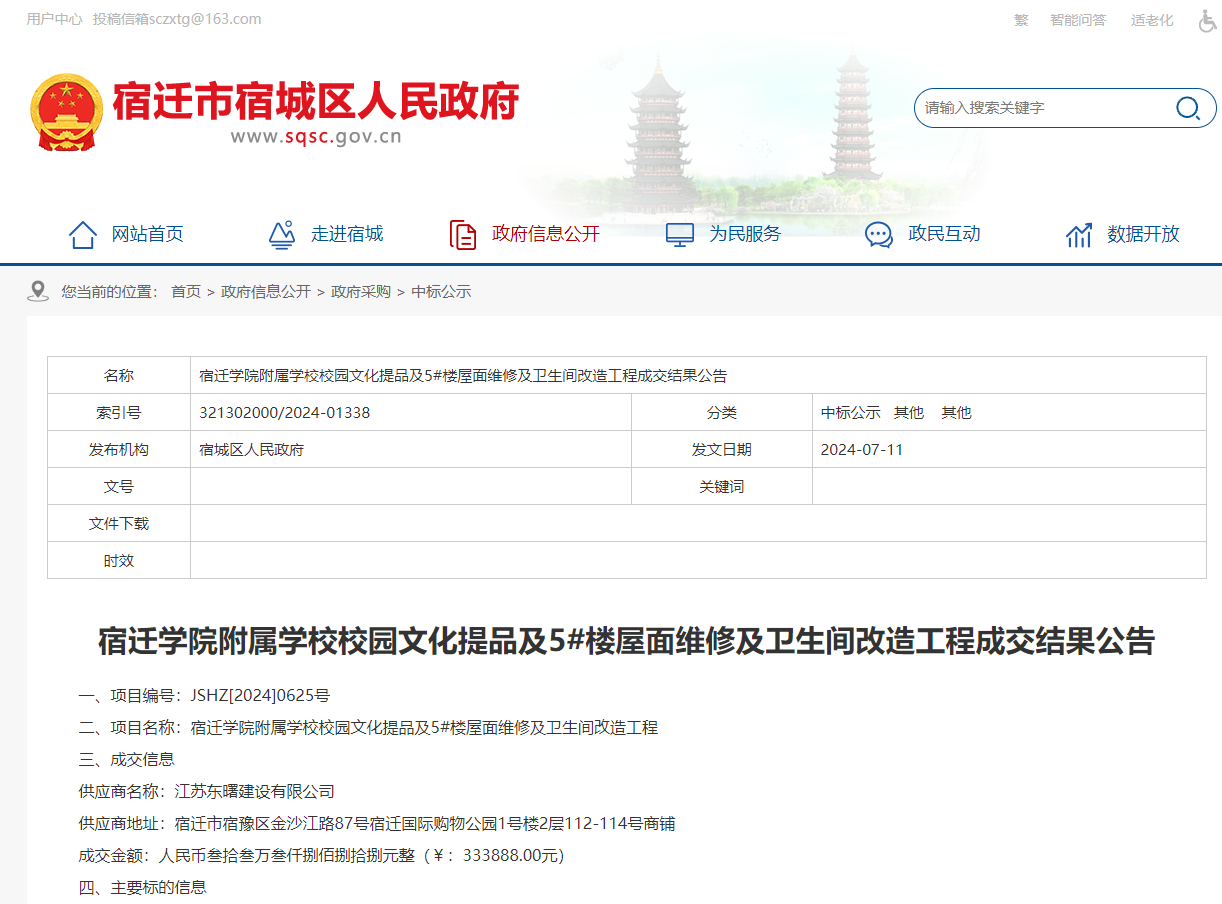
Task: Go to 政府信息公开 in the breadcrumb
Action: pos(266,292)
